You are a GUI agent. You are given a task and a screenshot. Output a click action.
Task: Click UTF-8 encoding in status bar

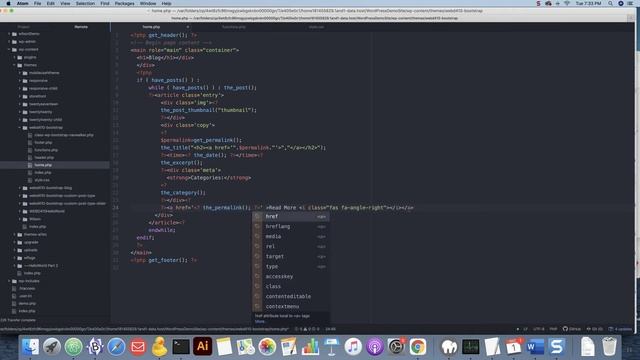tap(539, 329)
